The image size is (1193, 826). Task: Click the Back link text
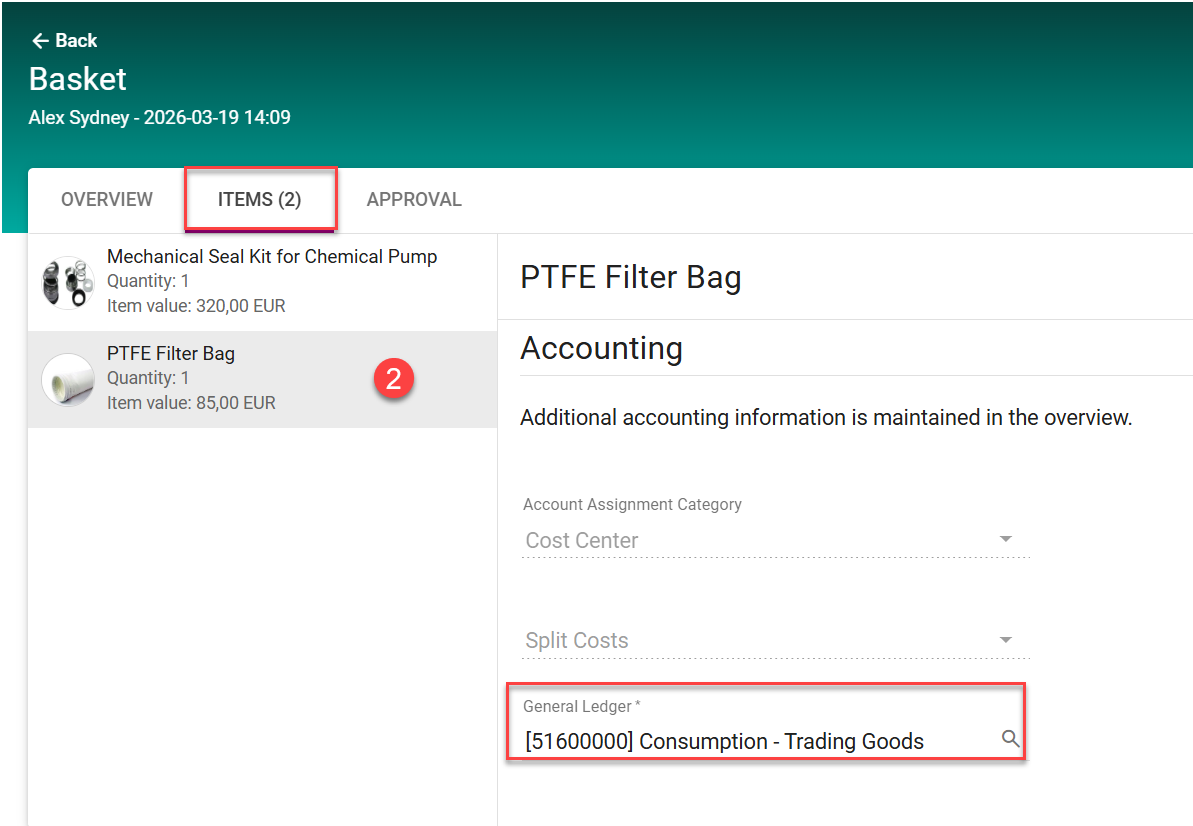tap(76, 41)
